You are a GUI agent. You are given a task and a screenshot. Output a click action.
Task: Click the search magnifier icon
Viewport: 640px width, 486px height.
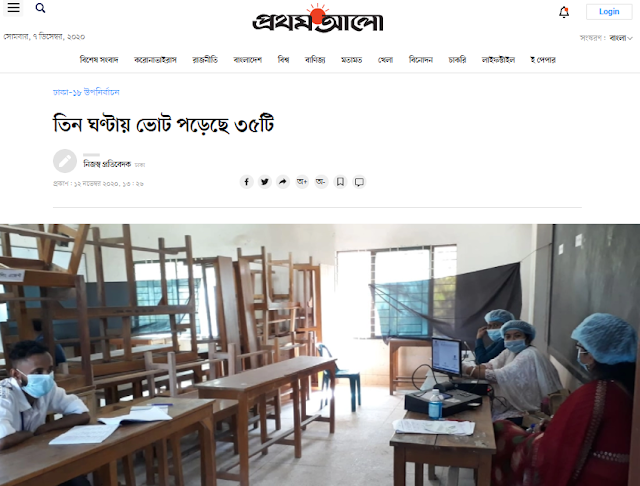click(x=40, y=8)
